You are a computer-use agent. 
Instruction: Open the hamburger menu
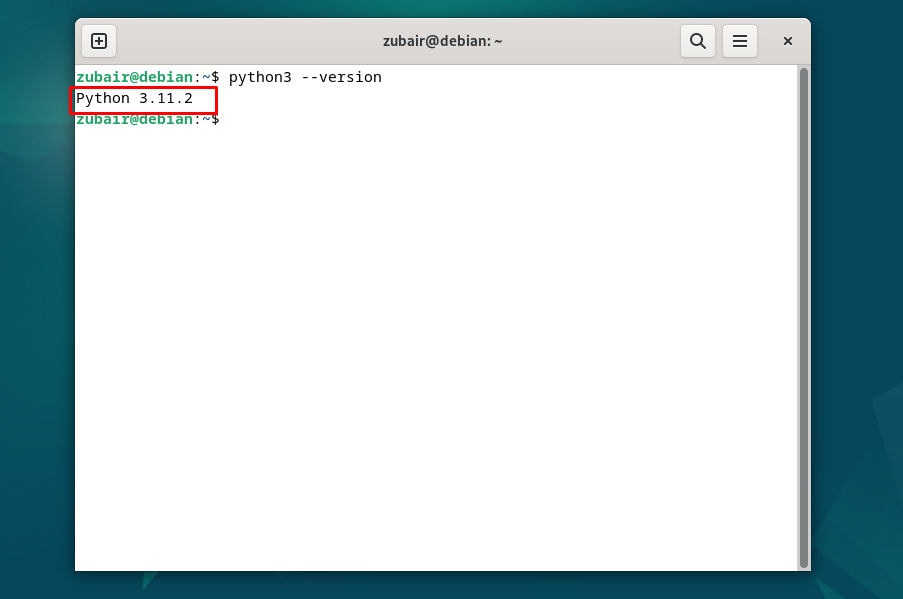739,41
